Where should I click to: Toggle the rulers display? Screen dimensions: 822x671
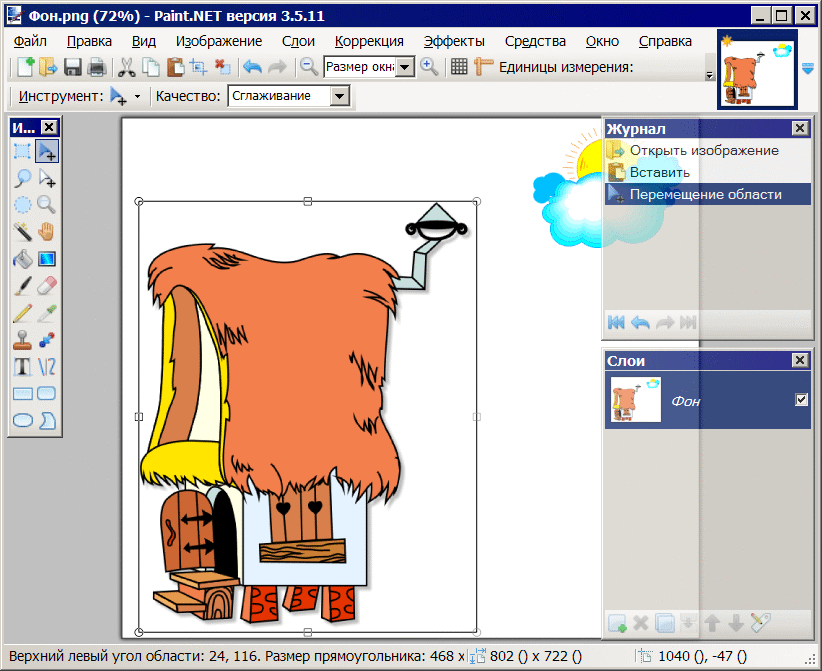tap(484, 67)
